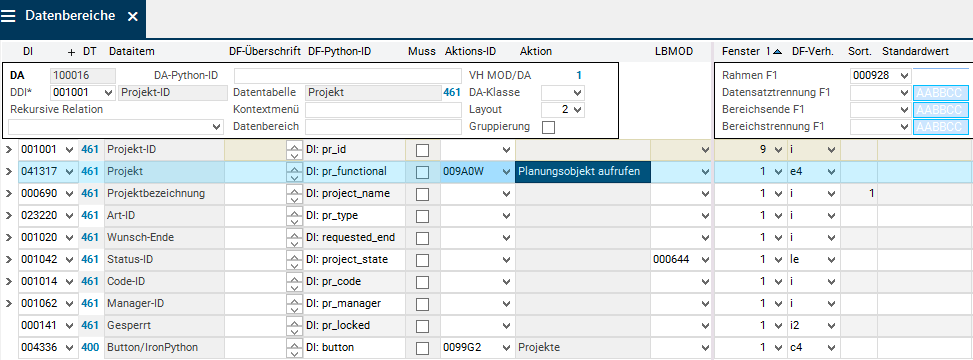Expand the Code-ID row arrow

point(9,282)
